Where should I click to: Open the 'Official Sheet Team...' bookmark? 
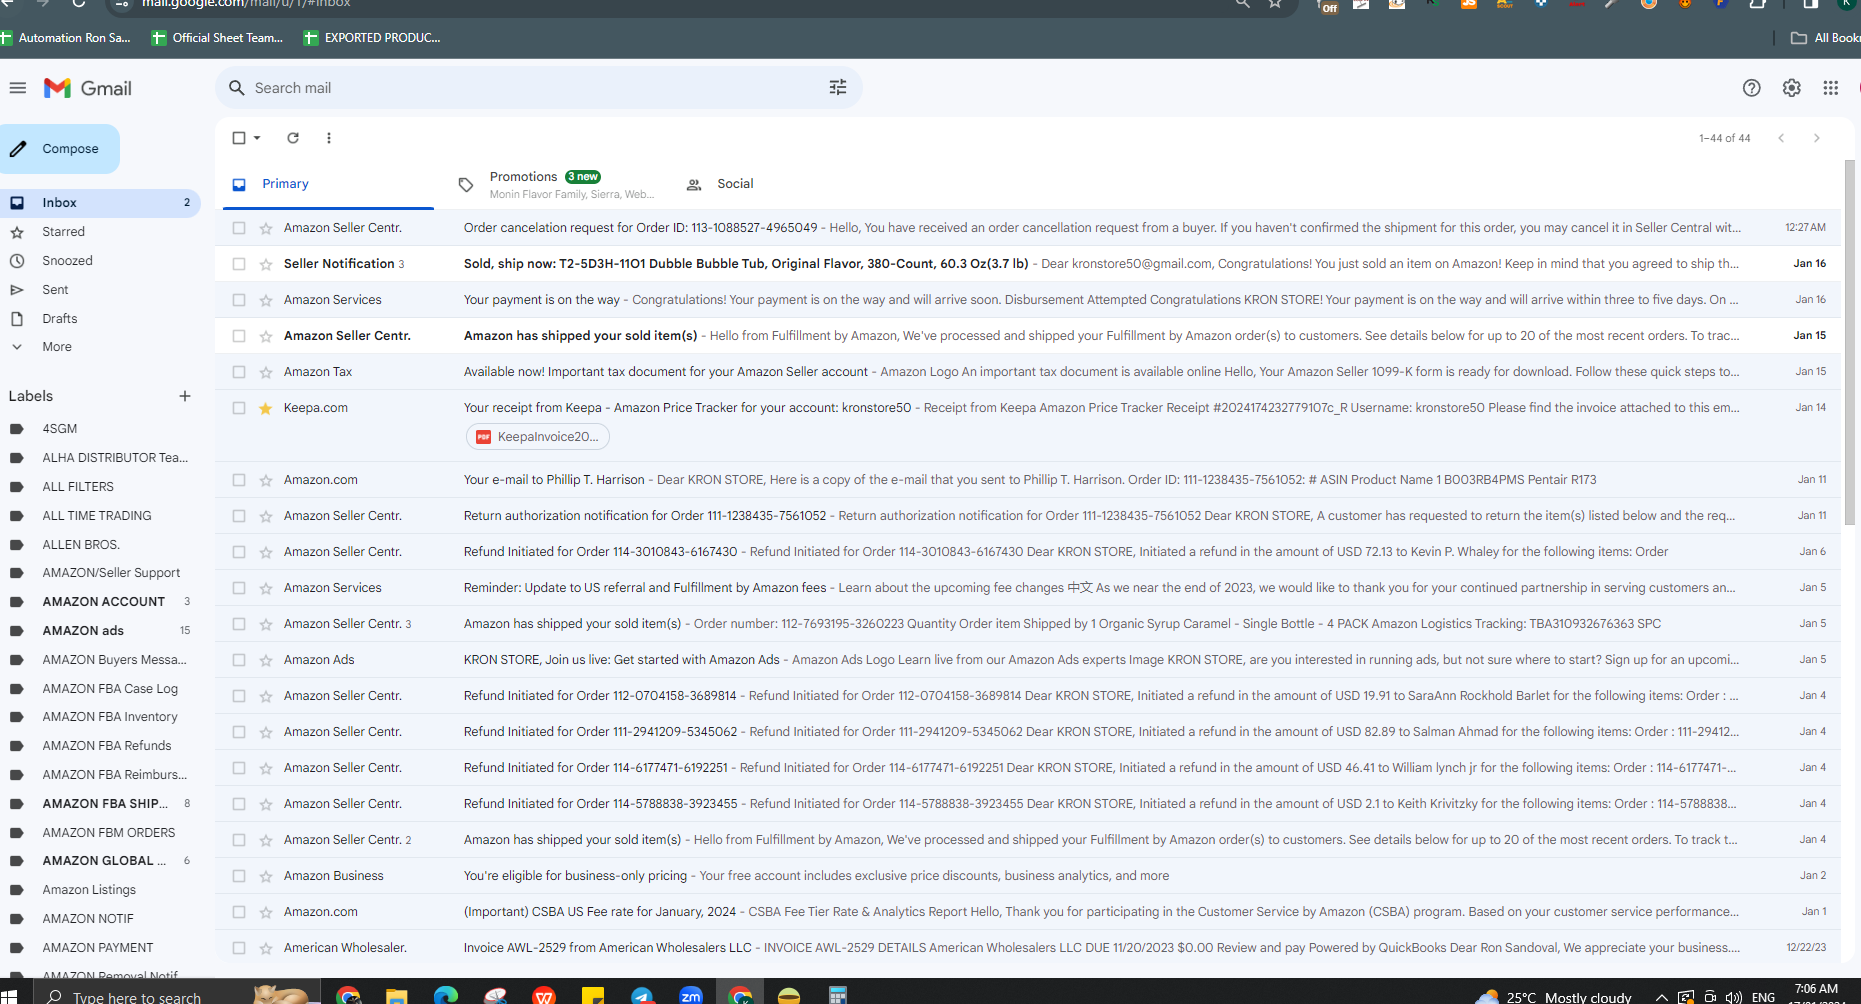pyautogui.click(x=217, y=38)
